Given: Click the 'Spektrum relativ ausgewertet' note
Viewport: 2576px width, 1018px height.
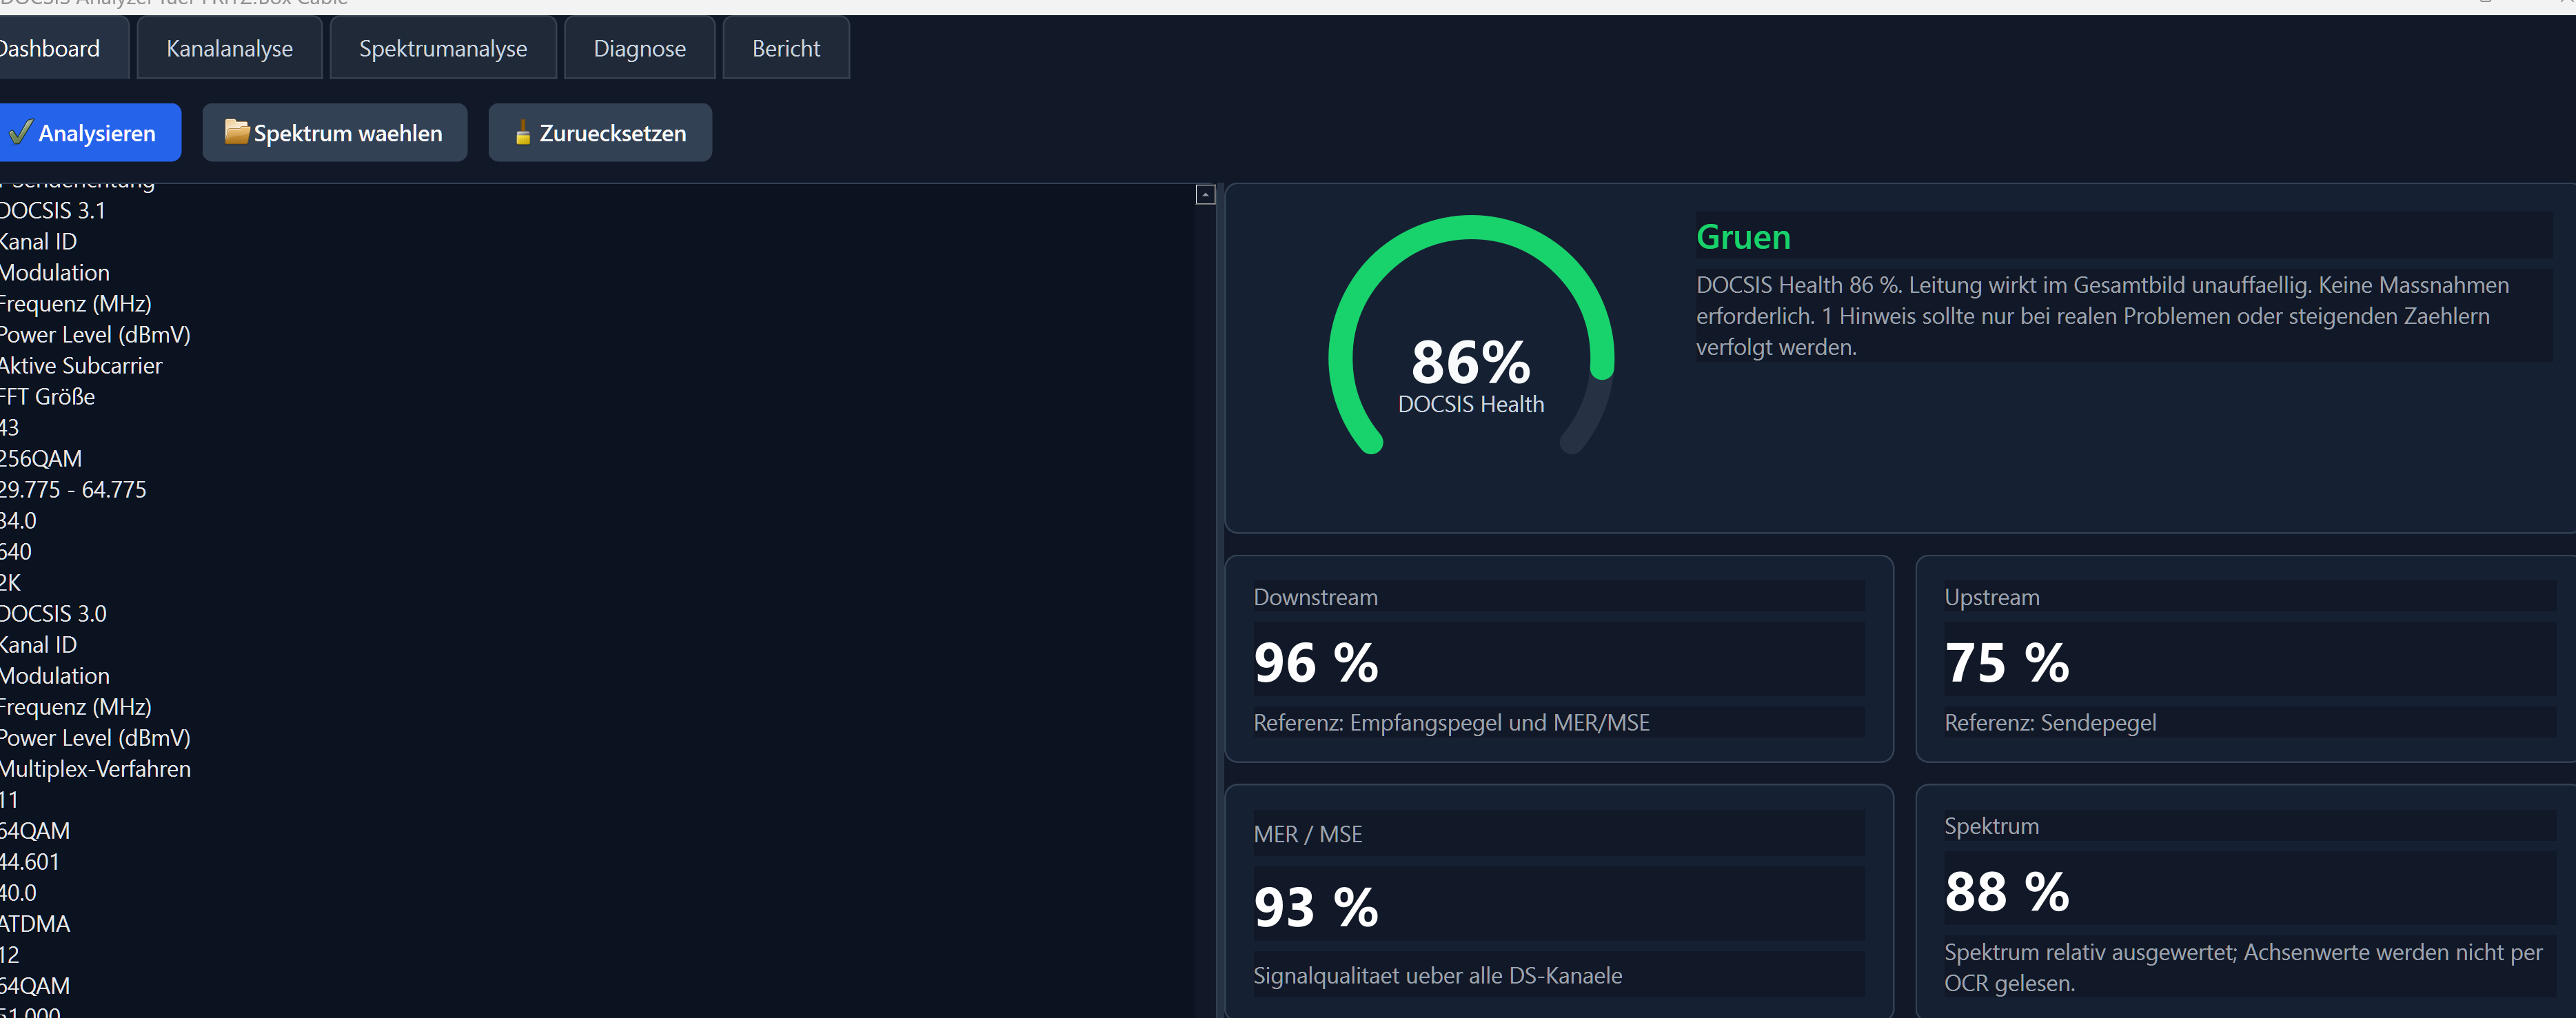Looking at the screenshot, I should [2243, 967].
